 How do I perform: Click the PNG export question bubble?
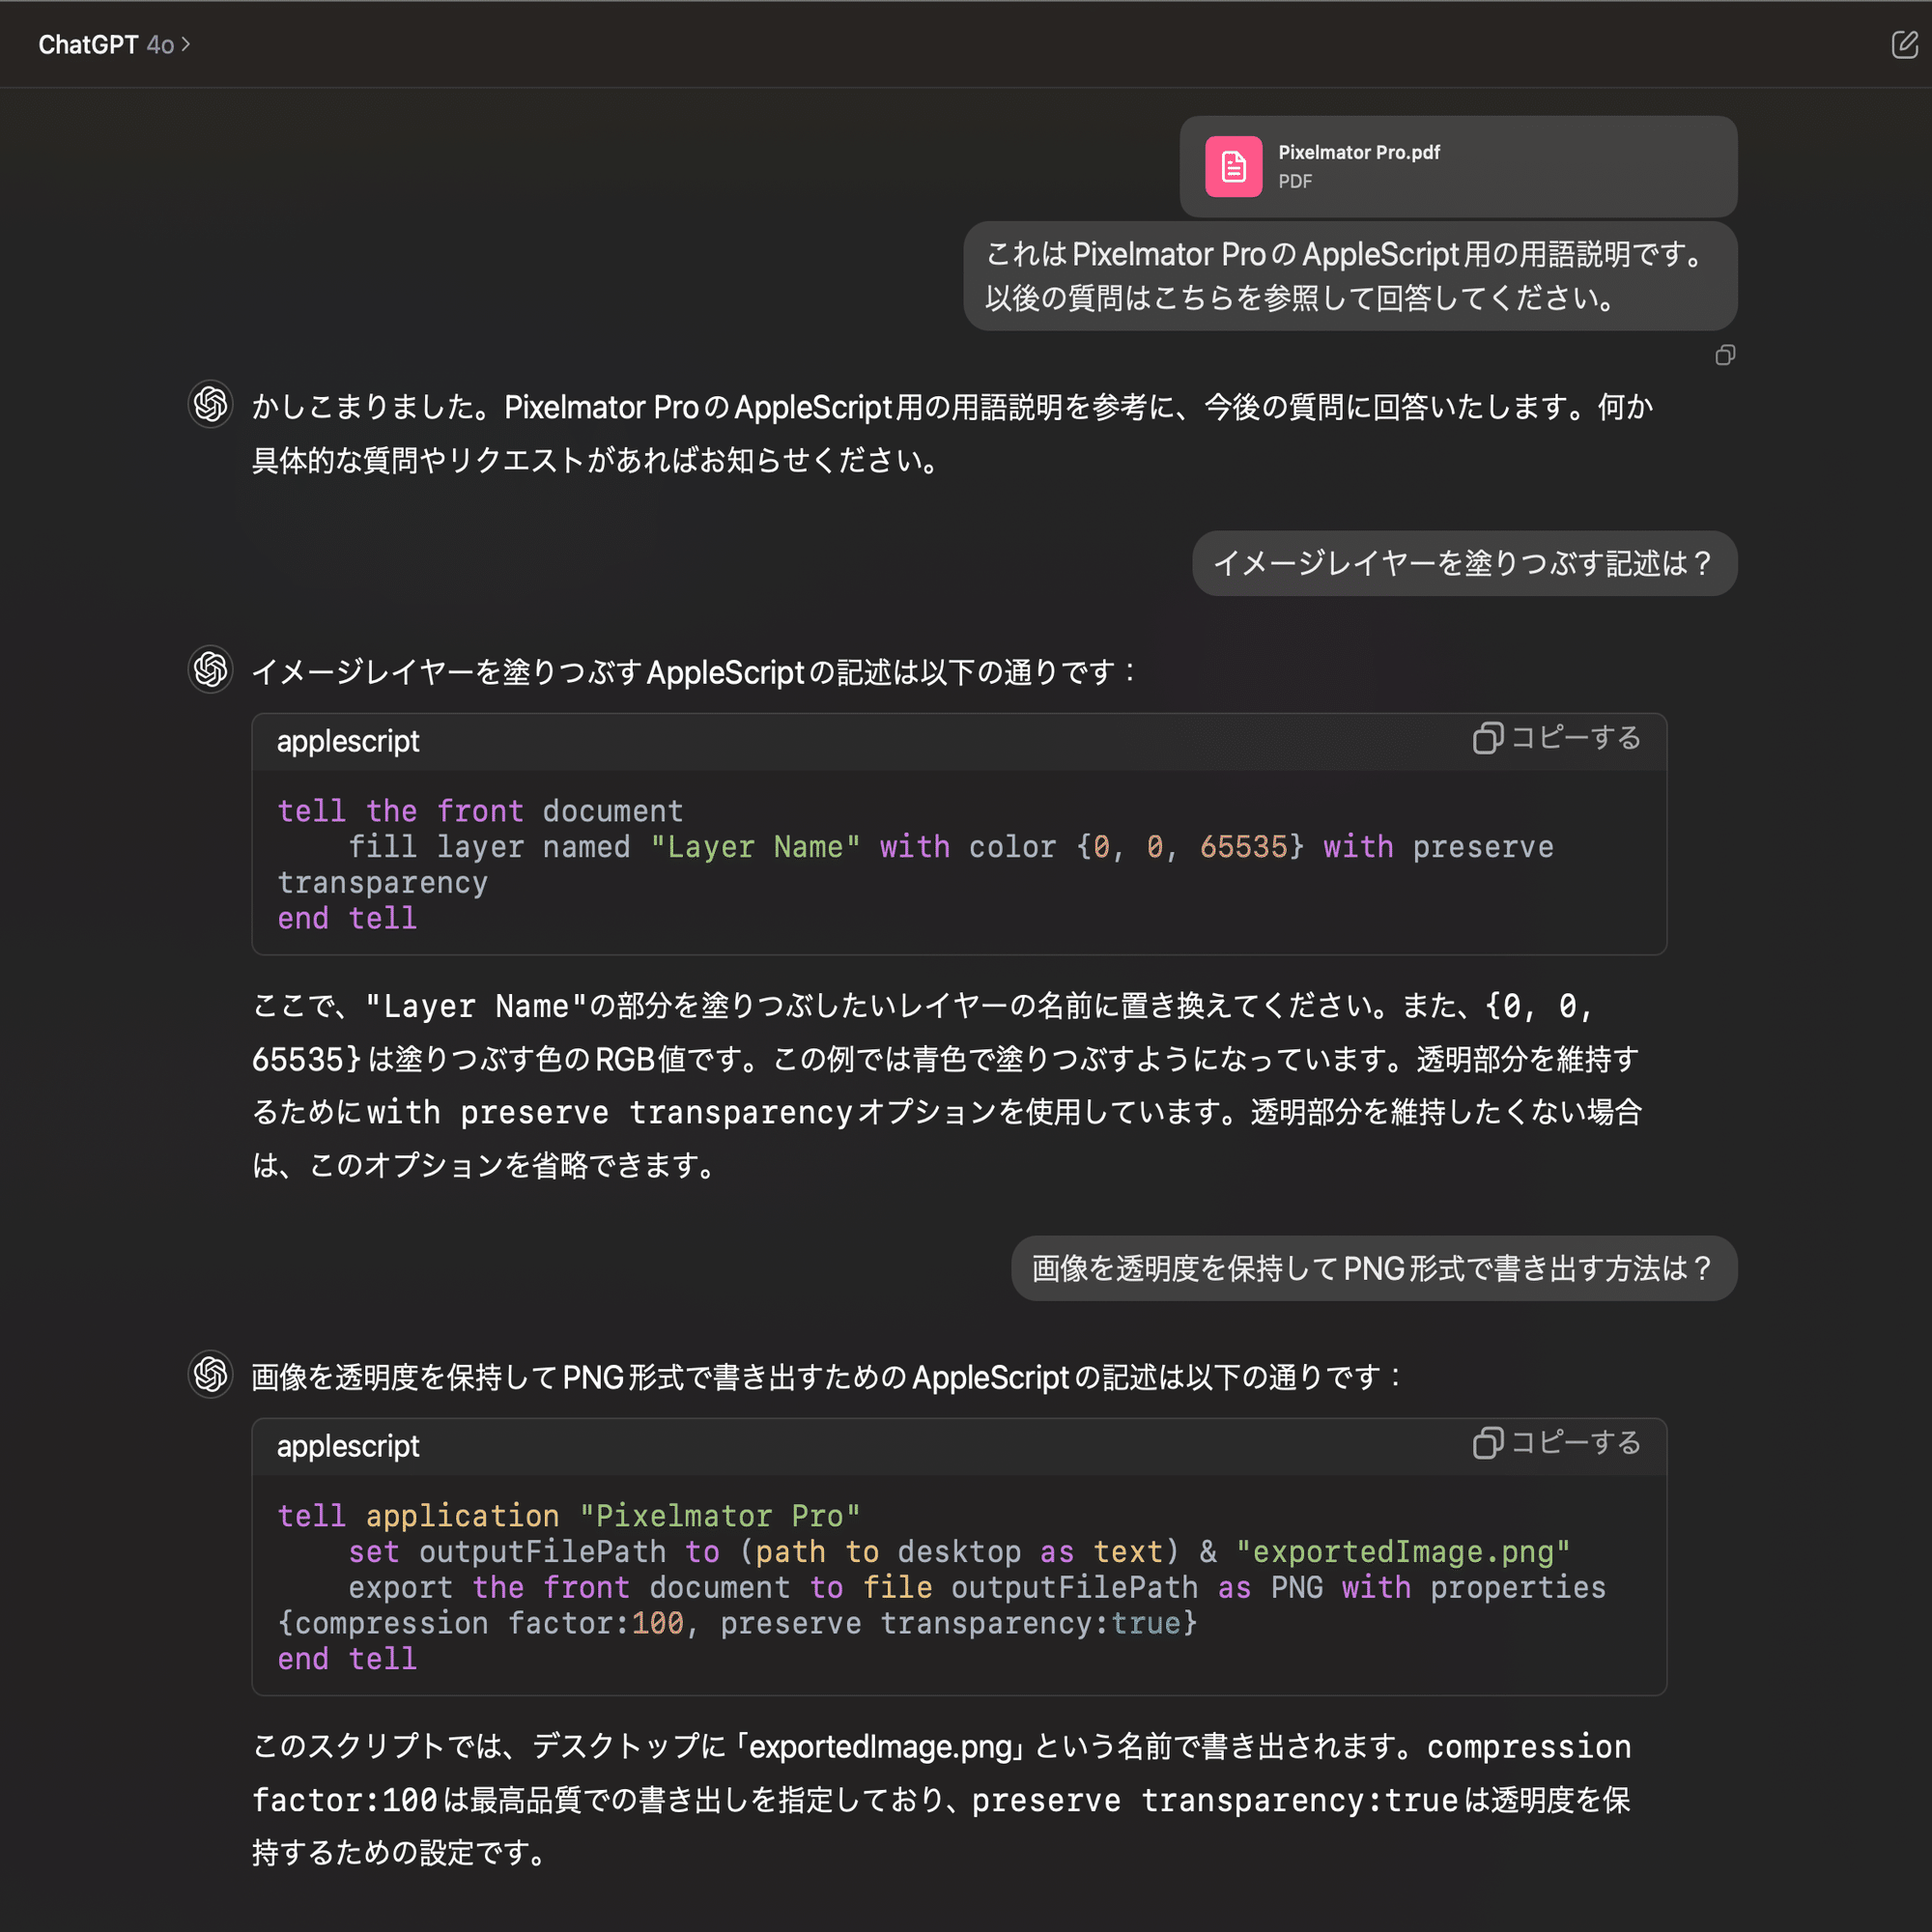[x=1372, y=1268]
